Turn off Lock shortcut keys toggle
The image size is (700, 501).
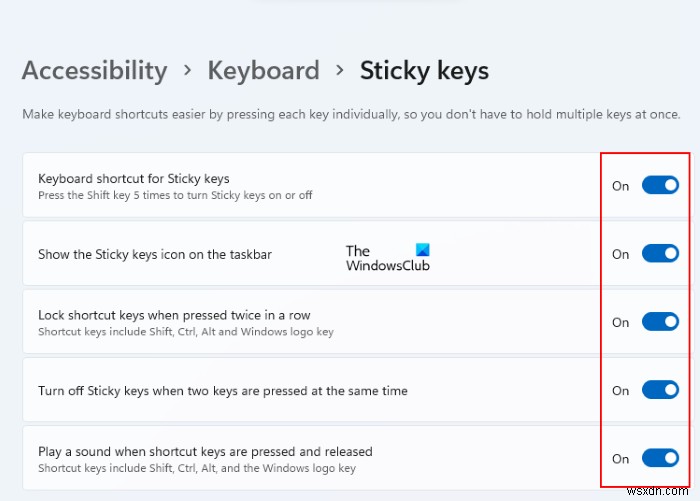tap(660, 322)
